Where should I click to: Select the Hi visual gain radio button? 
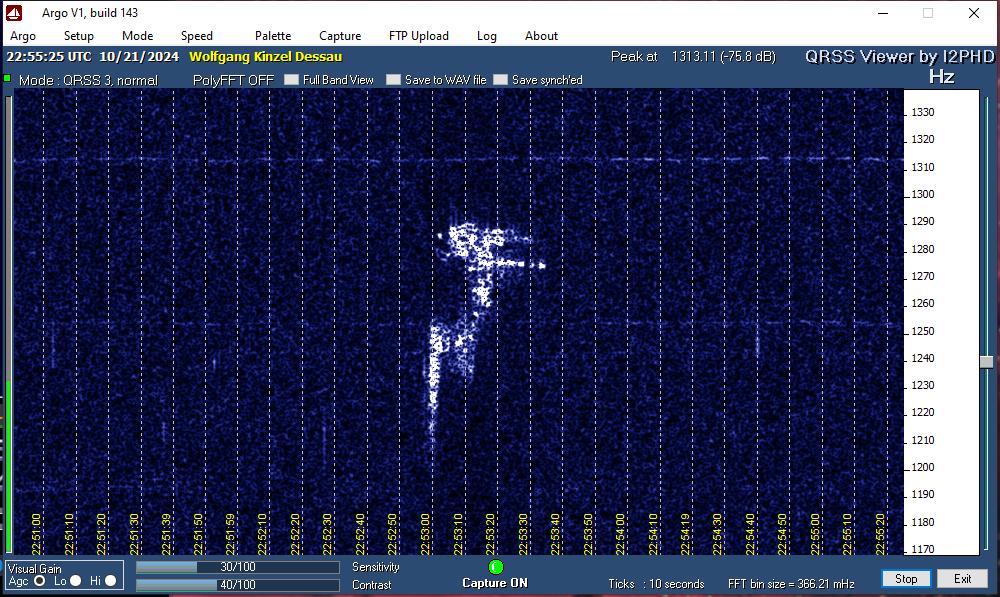[x=110, y=580]
